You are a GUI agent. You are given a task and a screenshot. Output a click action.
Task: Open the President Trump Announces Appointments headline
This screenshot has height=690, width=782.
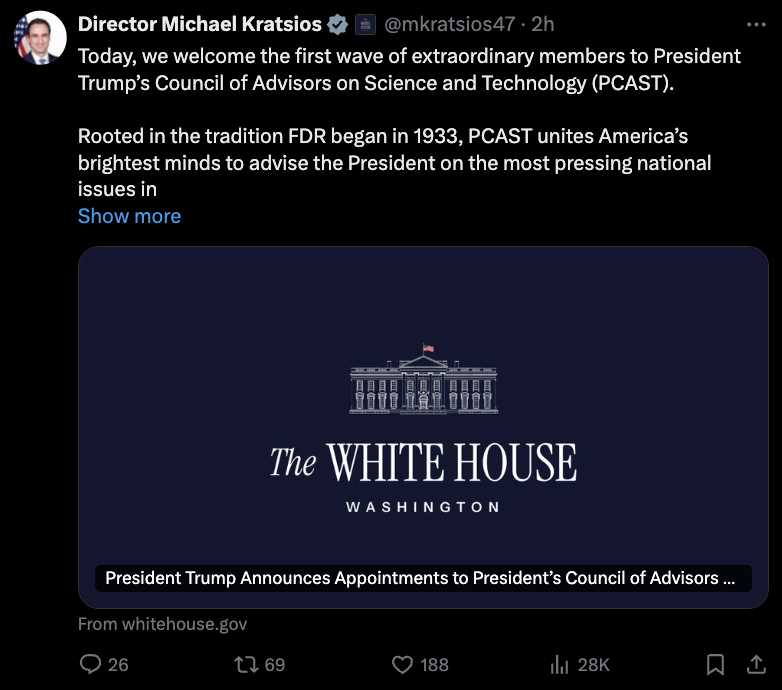pyautogui.click(x=420, y=578)
